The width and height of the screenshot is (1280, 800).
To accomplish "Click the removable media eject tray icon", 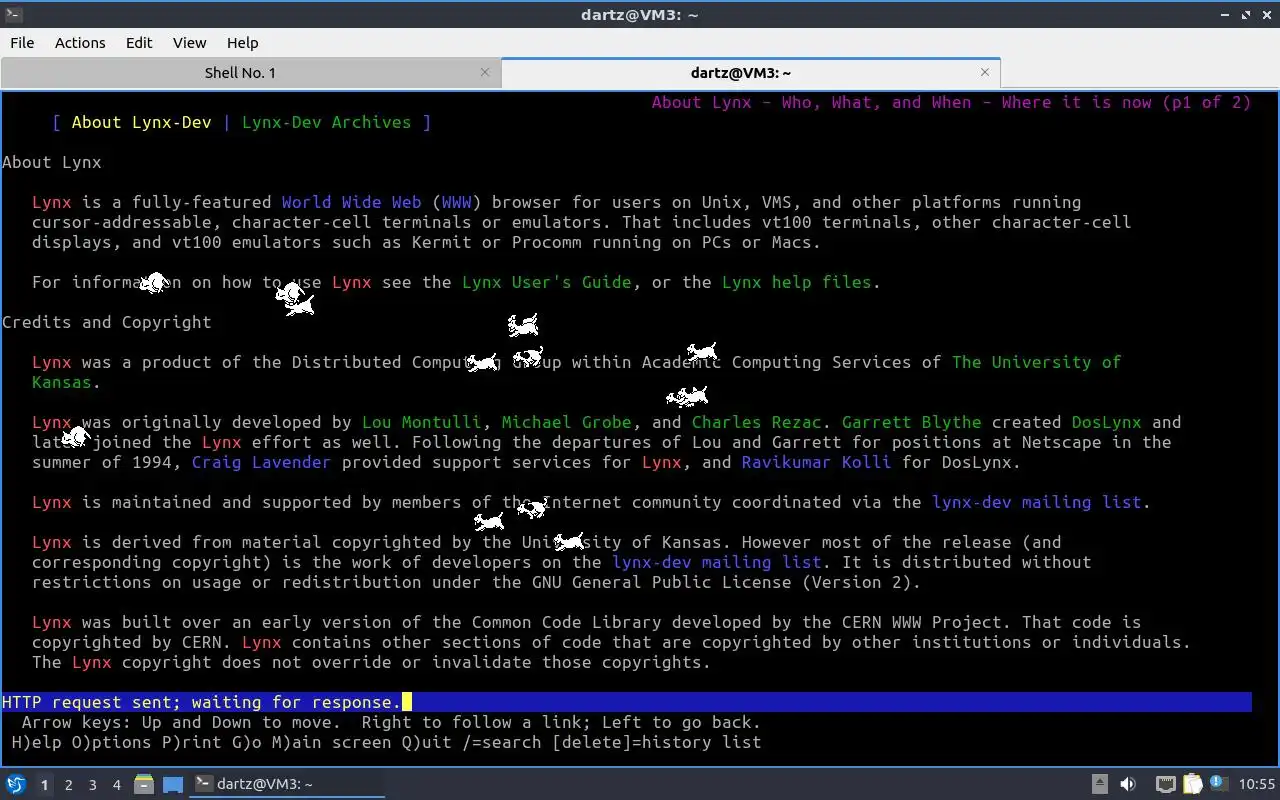I will point(1099,785).
